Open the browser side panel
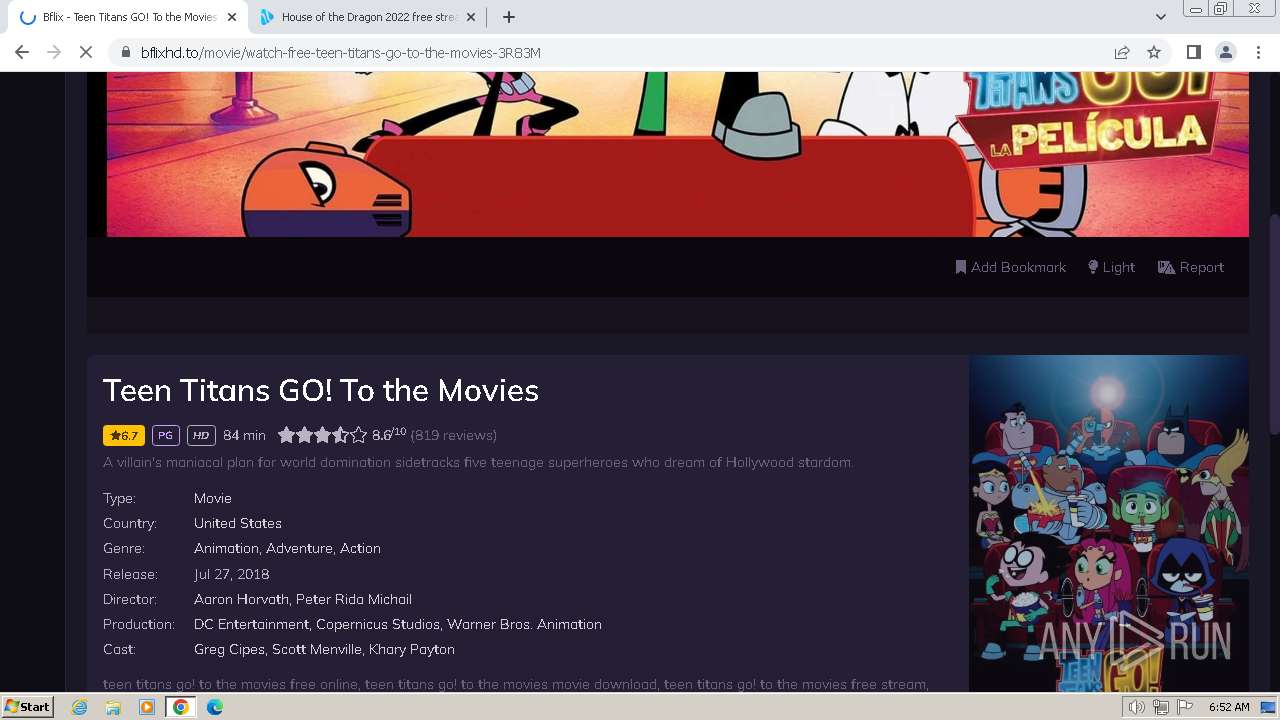The width and height of the screenshot is (1280, 720). tap(1193, 52)
